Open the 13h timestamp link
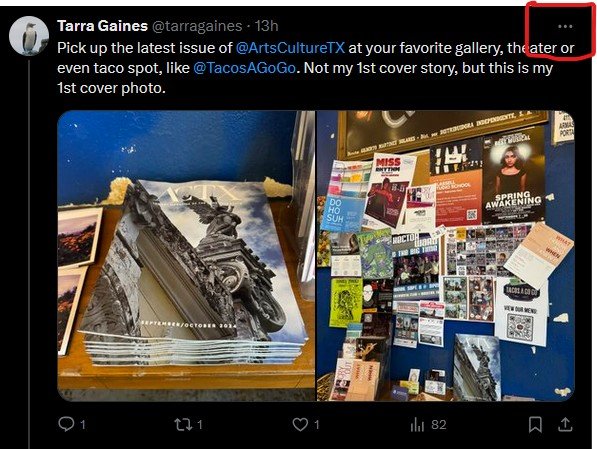The width and height of the screenshot is (597, 449). pos(267,26)
